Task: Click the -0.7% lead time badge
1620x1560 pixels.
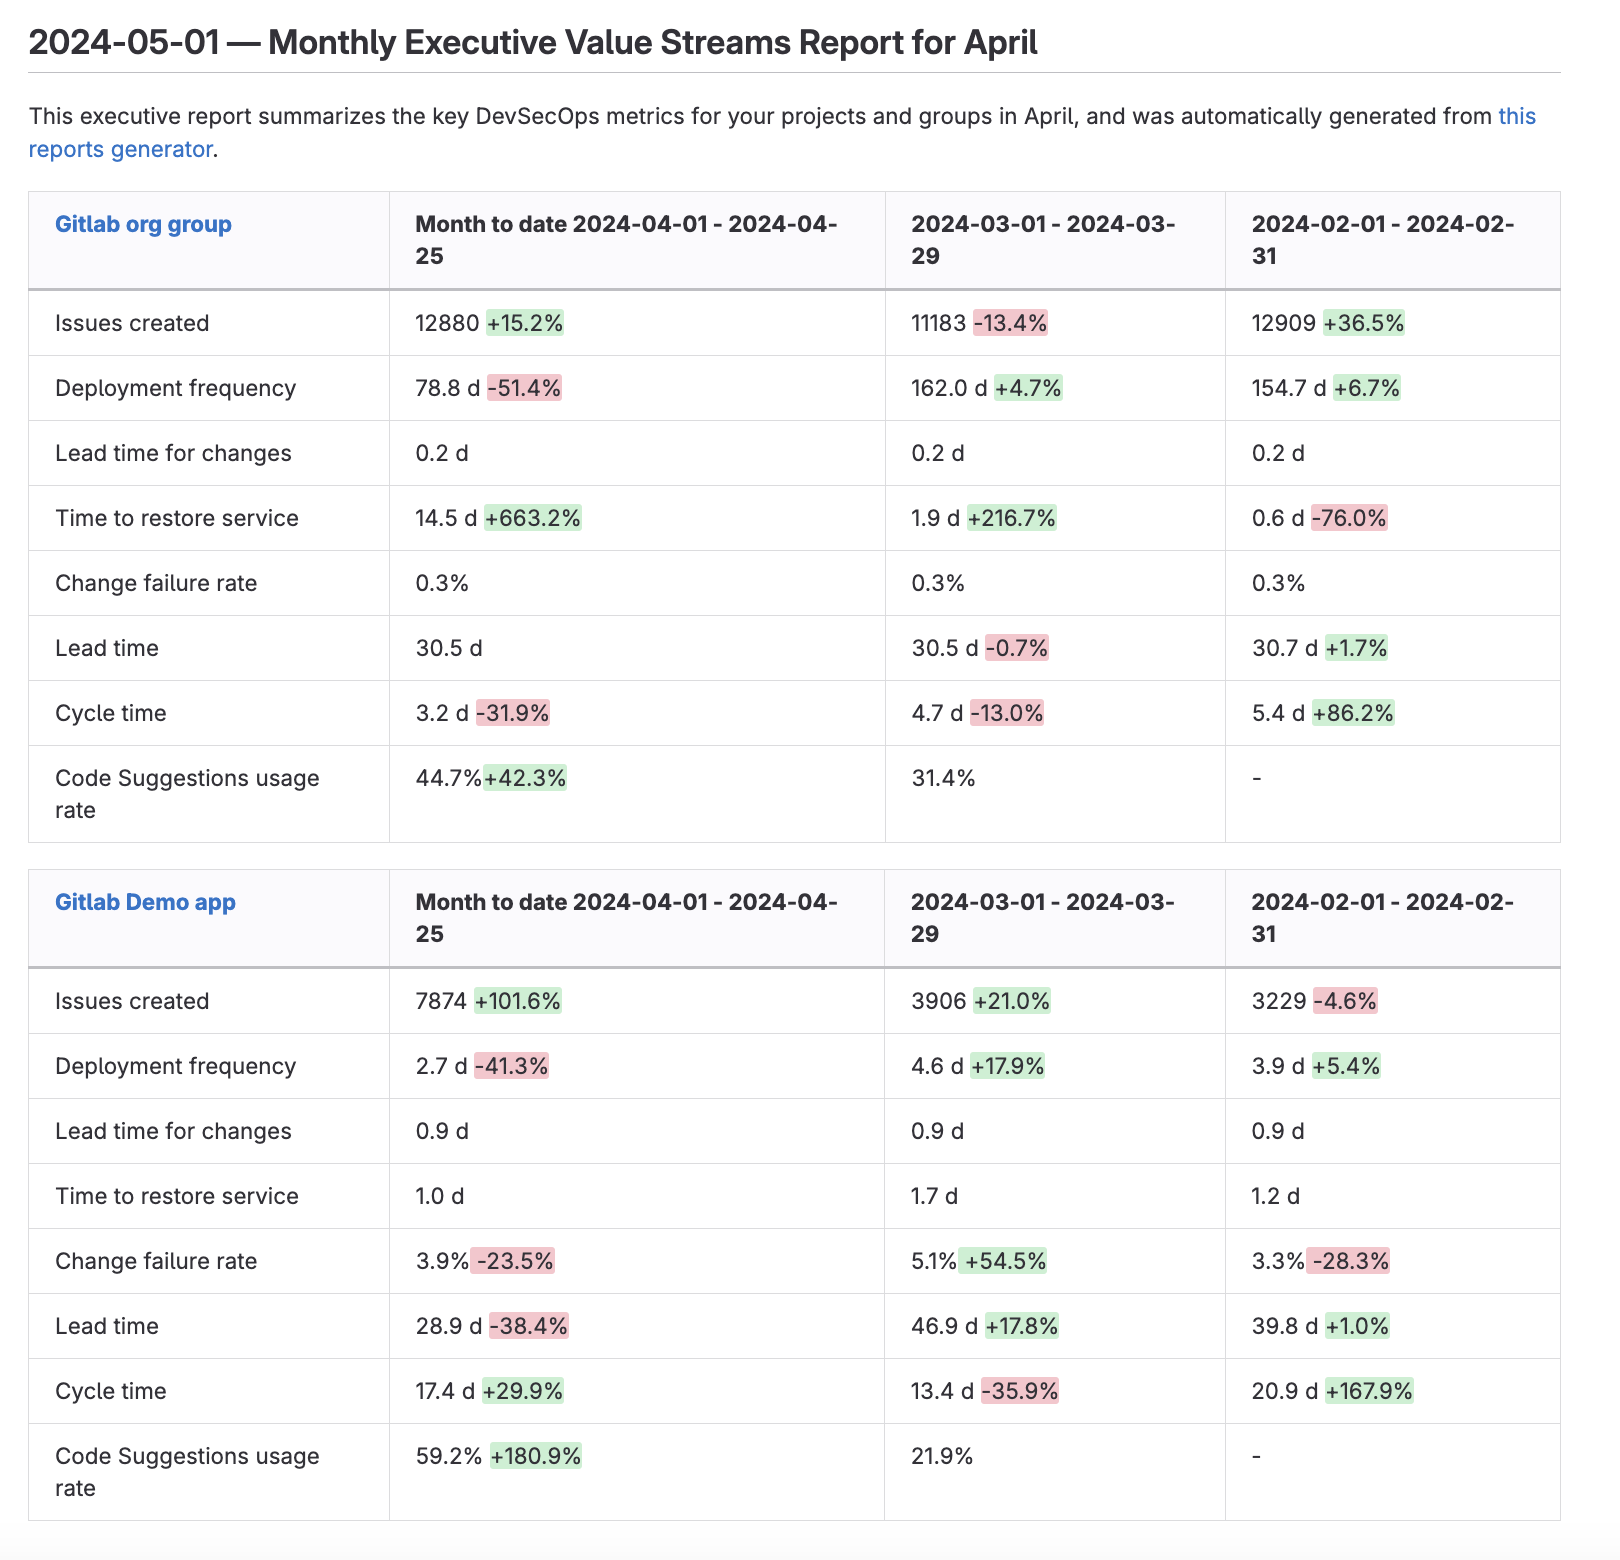Action: tap(1017, 648)
